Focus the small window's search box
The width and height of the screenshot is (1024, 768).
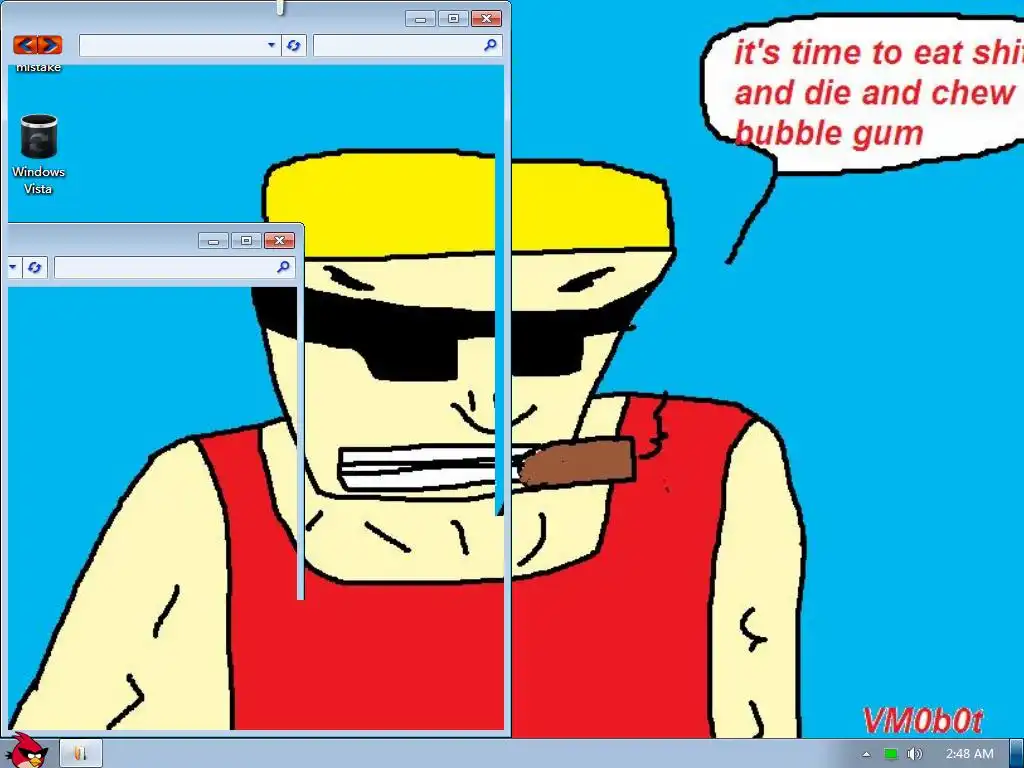pos(174,267)
